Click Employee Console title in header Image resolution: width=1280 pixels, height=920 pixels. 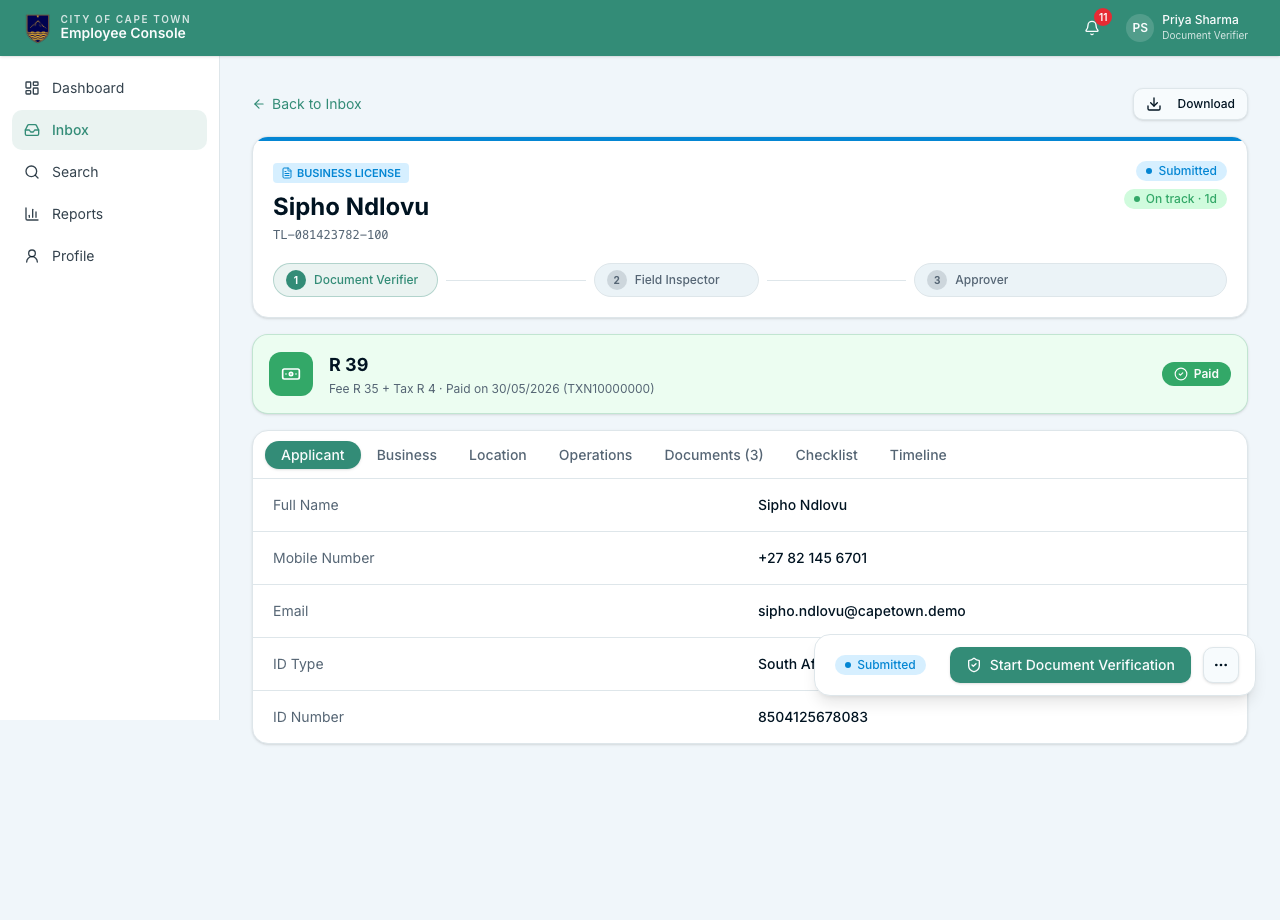coord(123,34)
